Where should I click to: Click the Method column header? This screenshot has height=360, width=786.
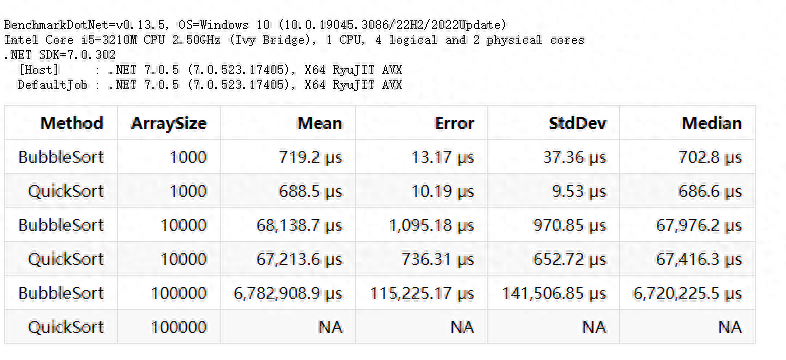tap(72, 123)
